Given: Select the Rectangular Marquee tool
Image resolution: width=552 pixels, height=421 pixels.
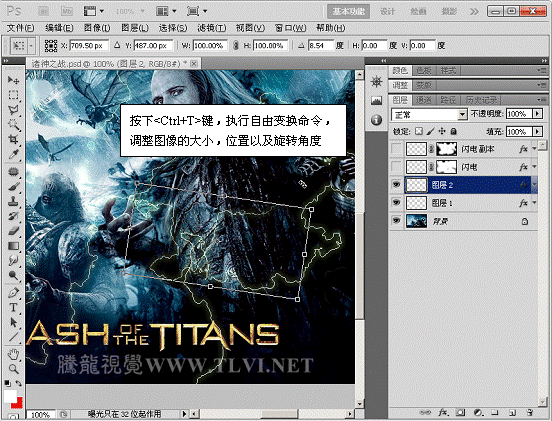Looking at the screenshot, I should click(13, 95).
